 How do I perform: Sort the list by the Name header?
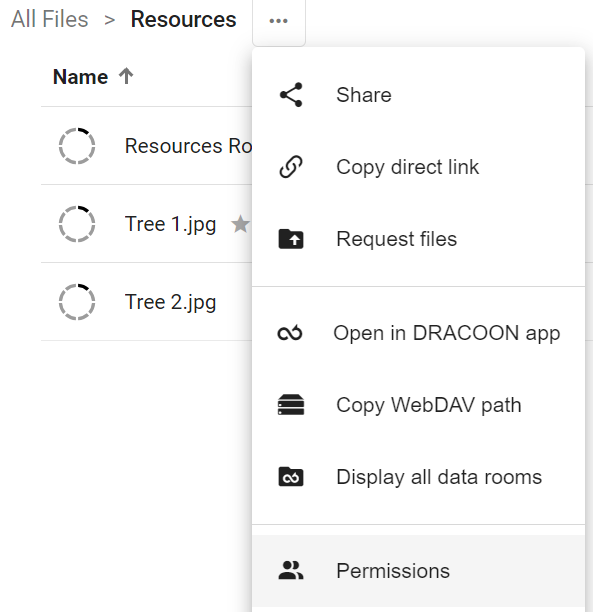80,76
